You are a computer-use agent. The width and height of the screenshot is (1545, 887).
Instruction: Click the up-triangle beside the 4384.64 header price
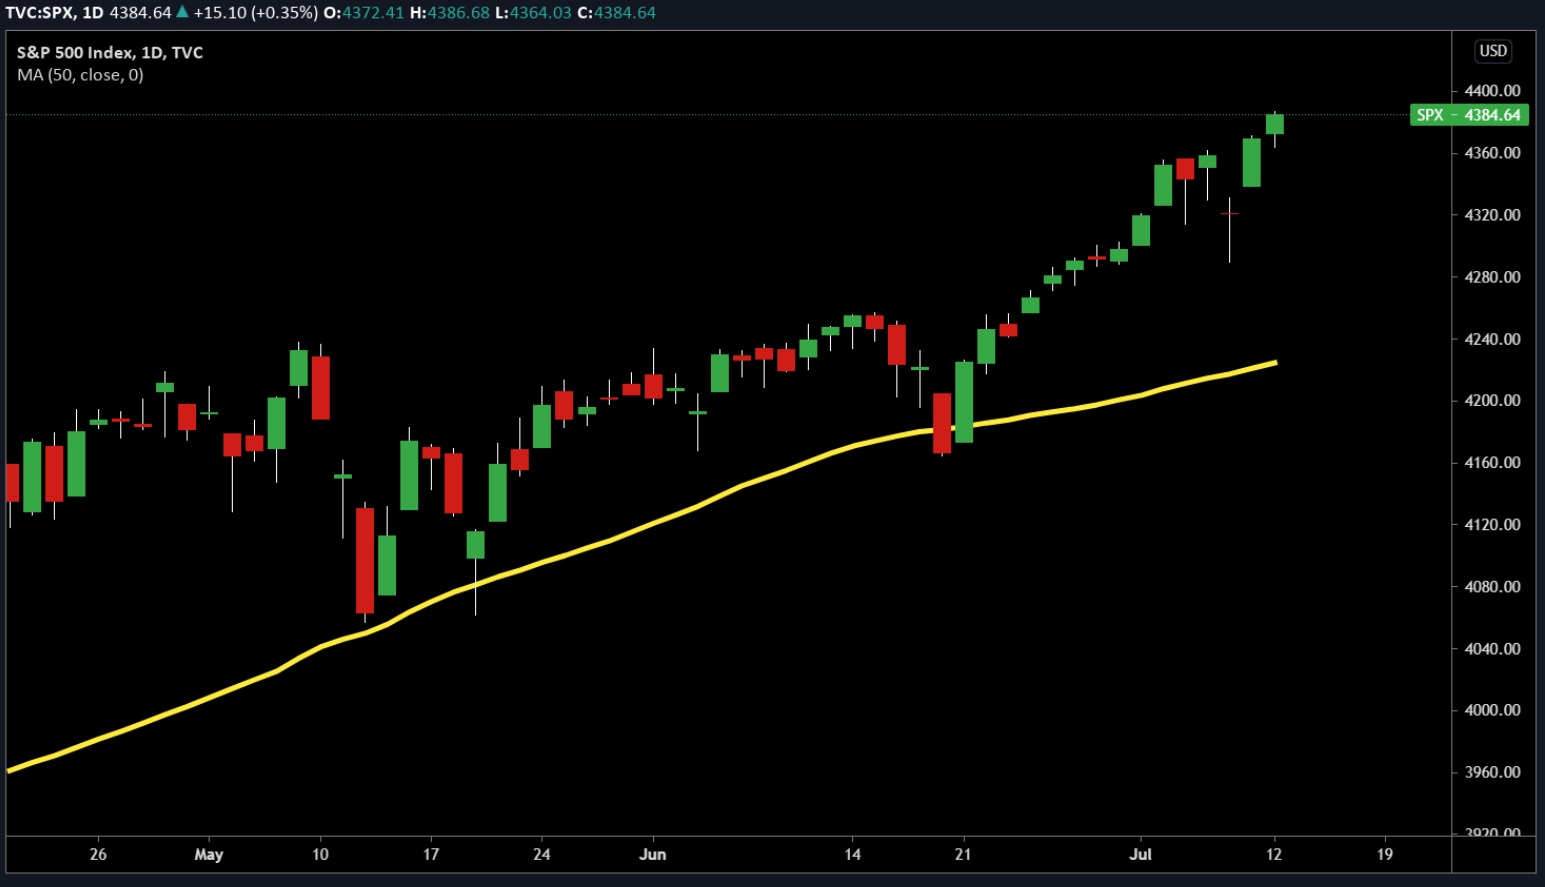click(182, 13)
